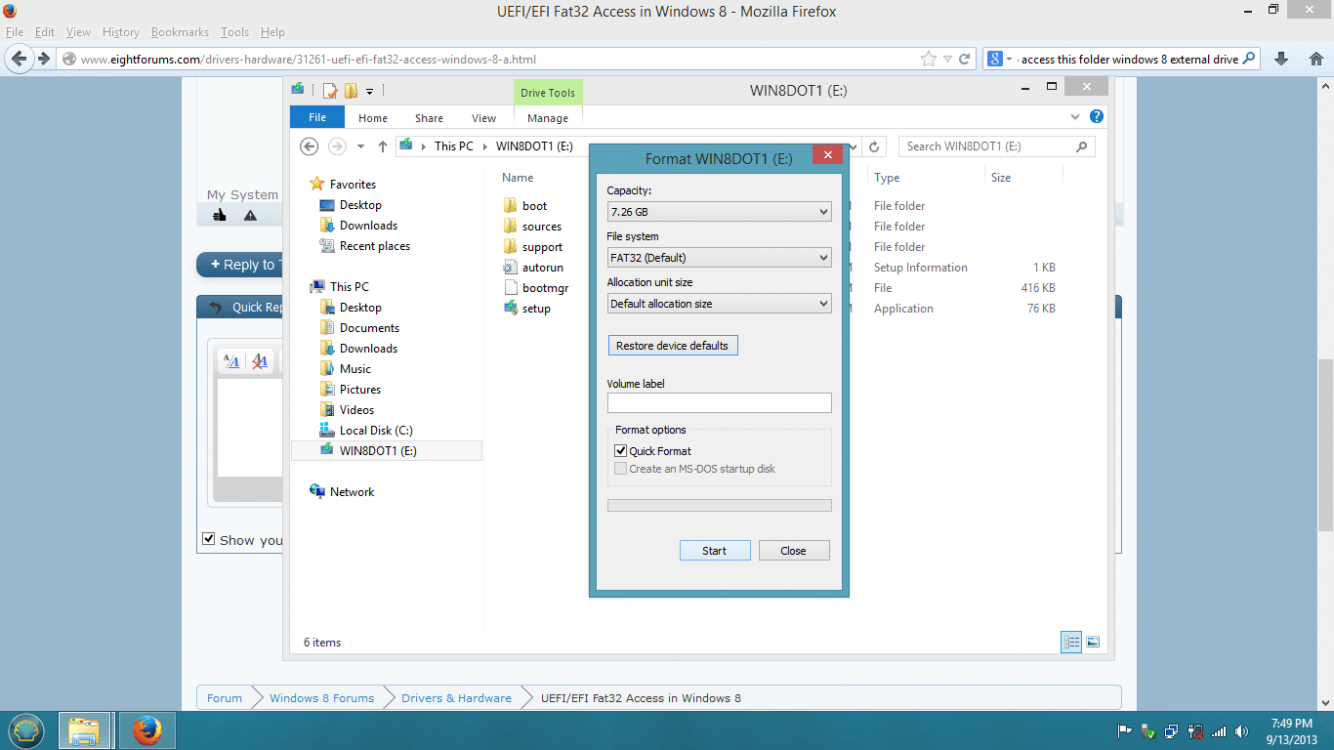Bookmark this page with star icon
The height and width of the screenshot is (750, 1334).
tap(928, 59)
